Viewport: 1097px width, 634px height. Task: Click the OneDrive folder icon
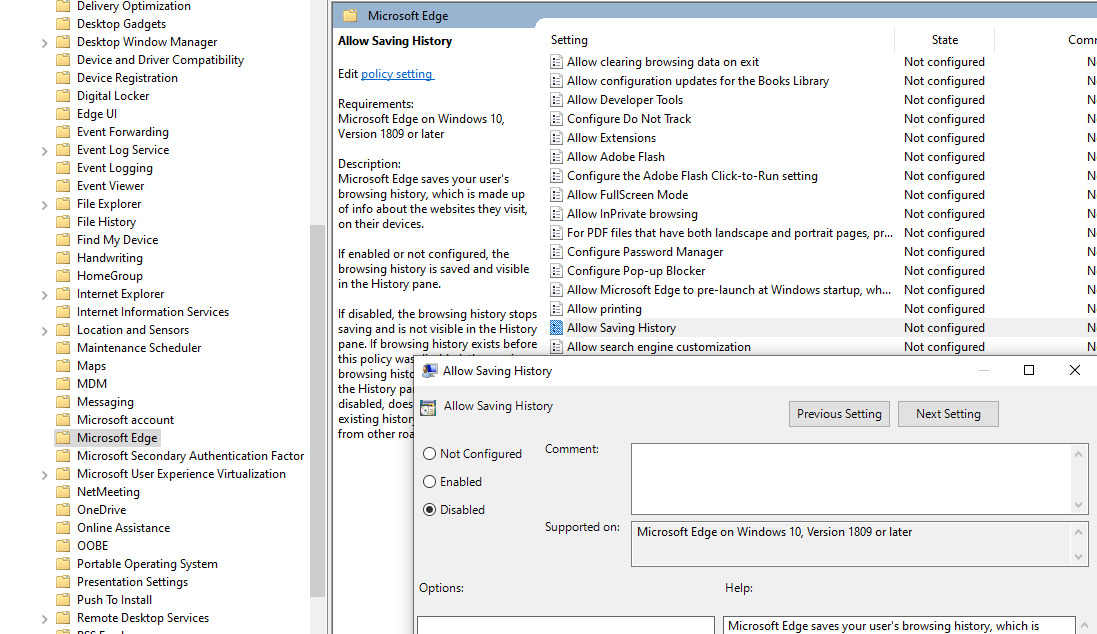click(63, 510)
